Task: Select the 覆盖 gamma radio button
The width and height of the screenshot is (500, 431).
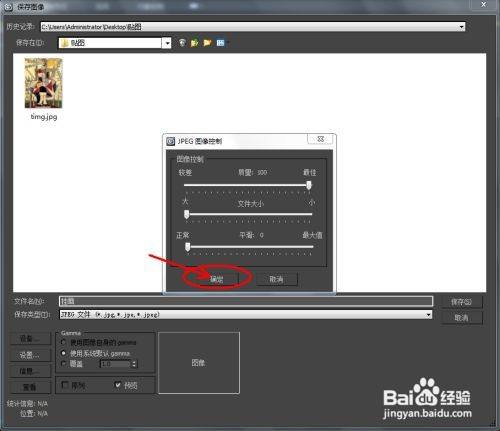Action: (x=64, y=363)
